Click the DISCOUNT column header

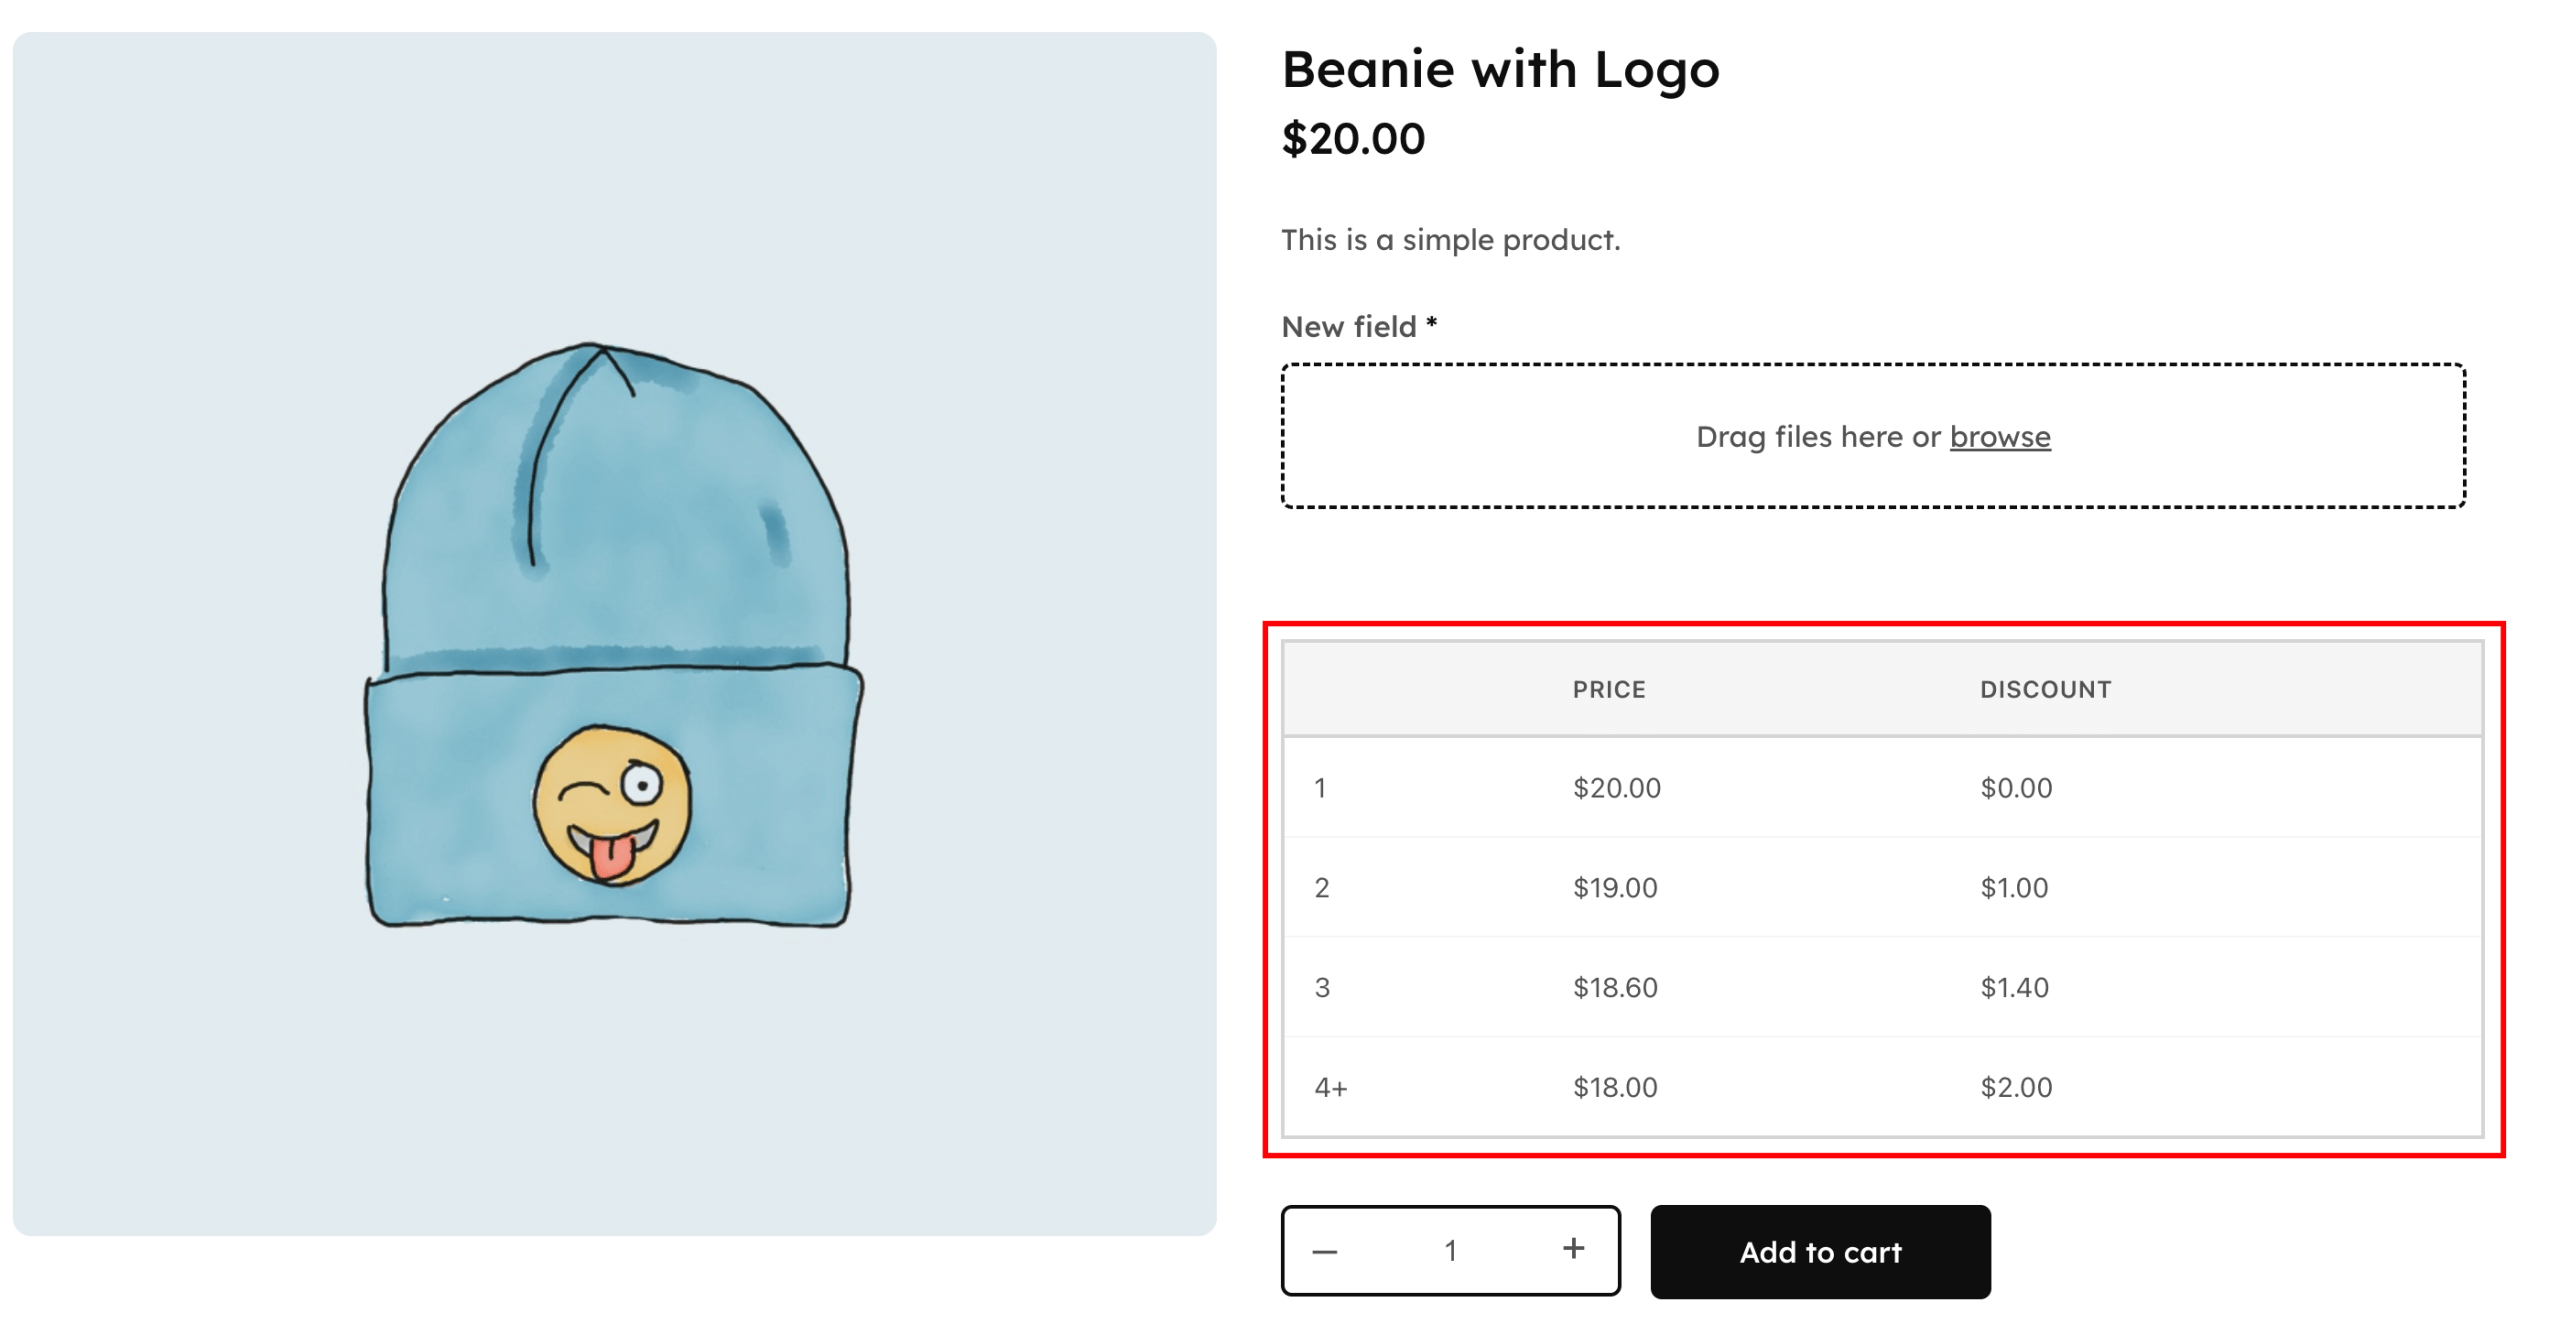(x=2046, y=688)
